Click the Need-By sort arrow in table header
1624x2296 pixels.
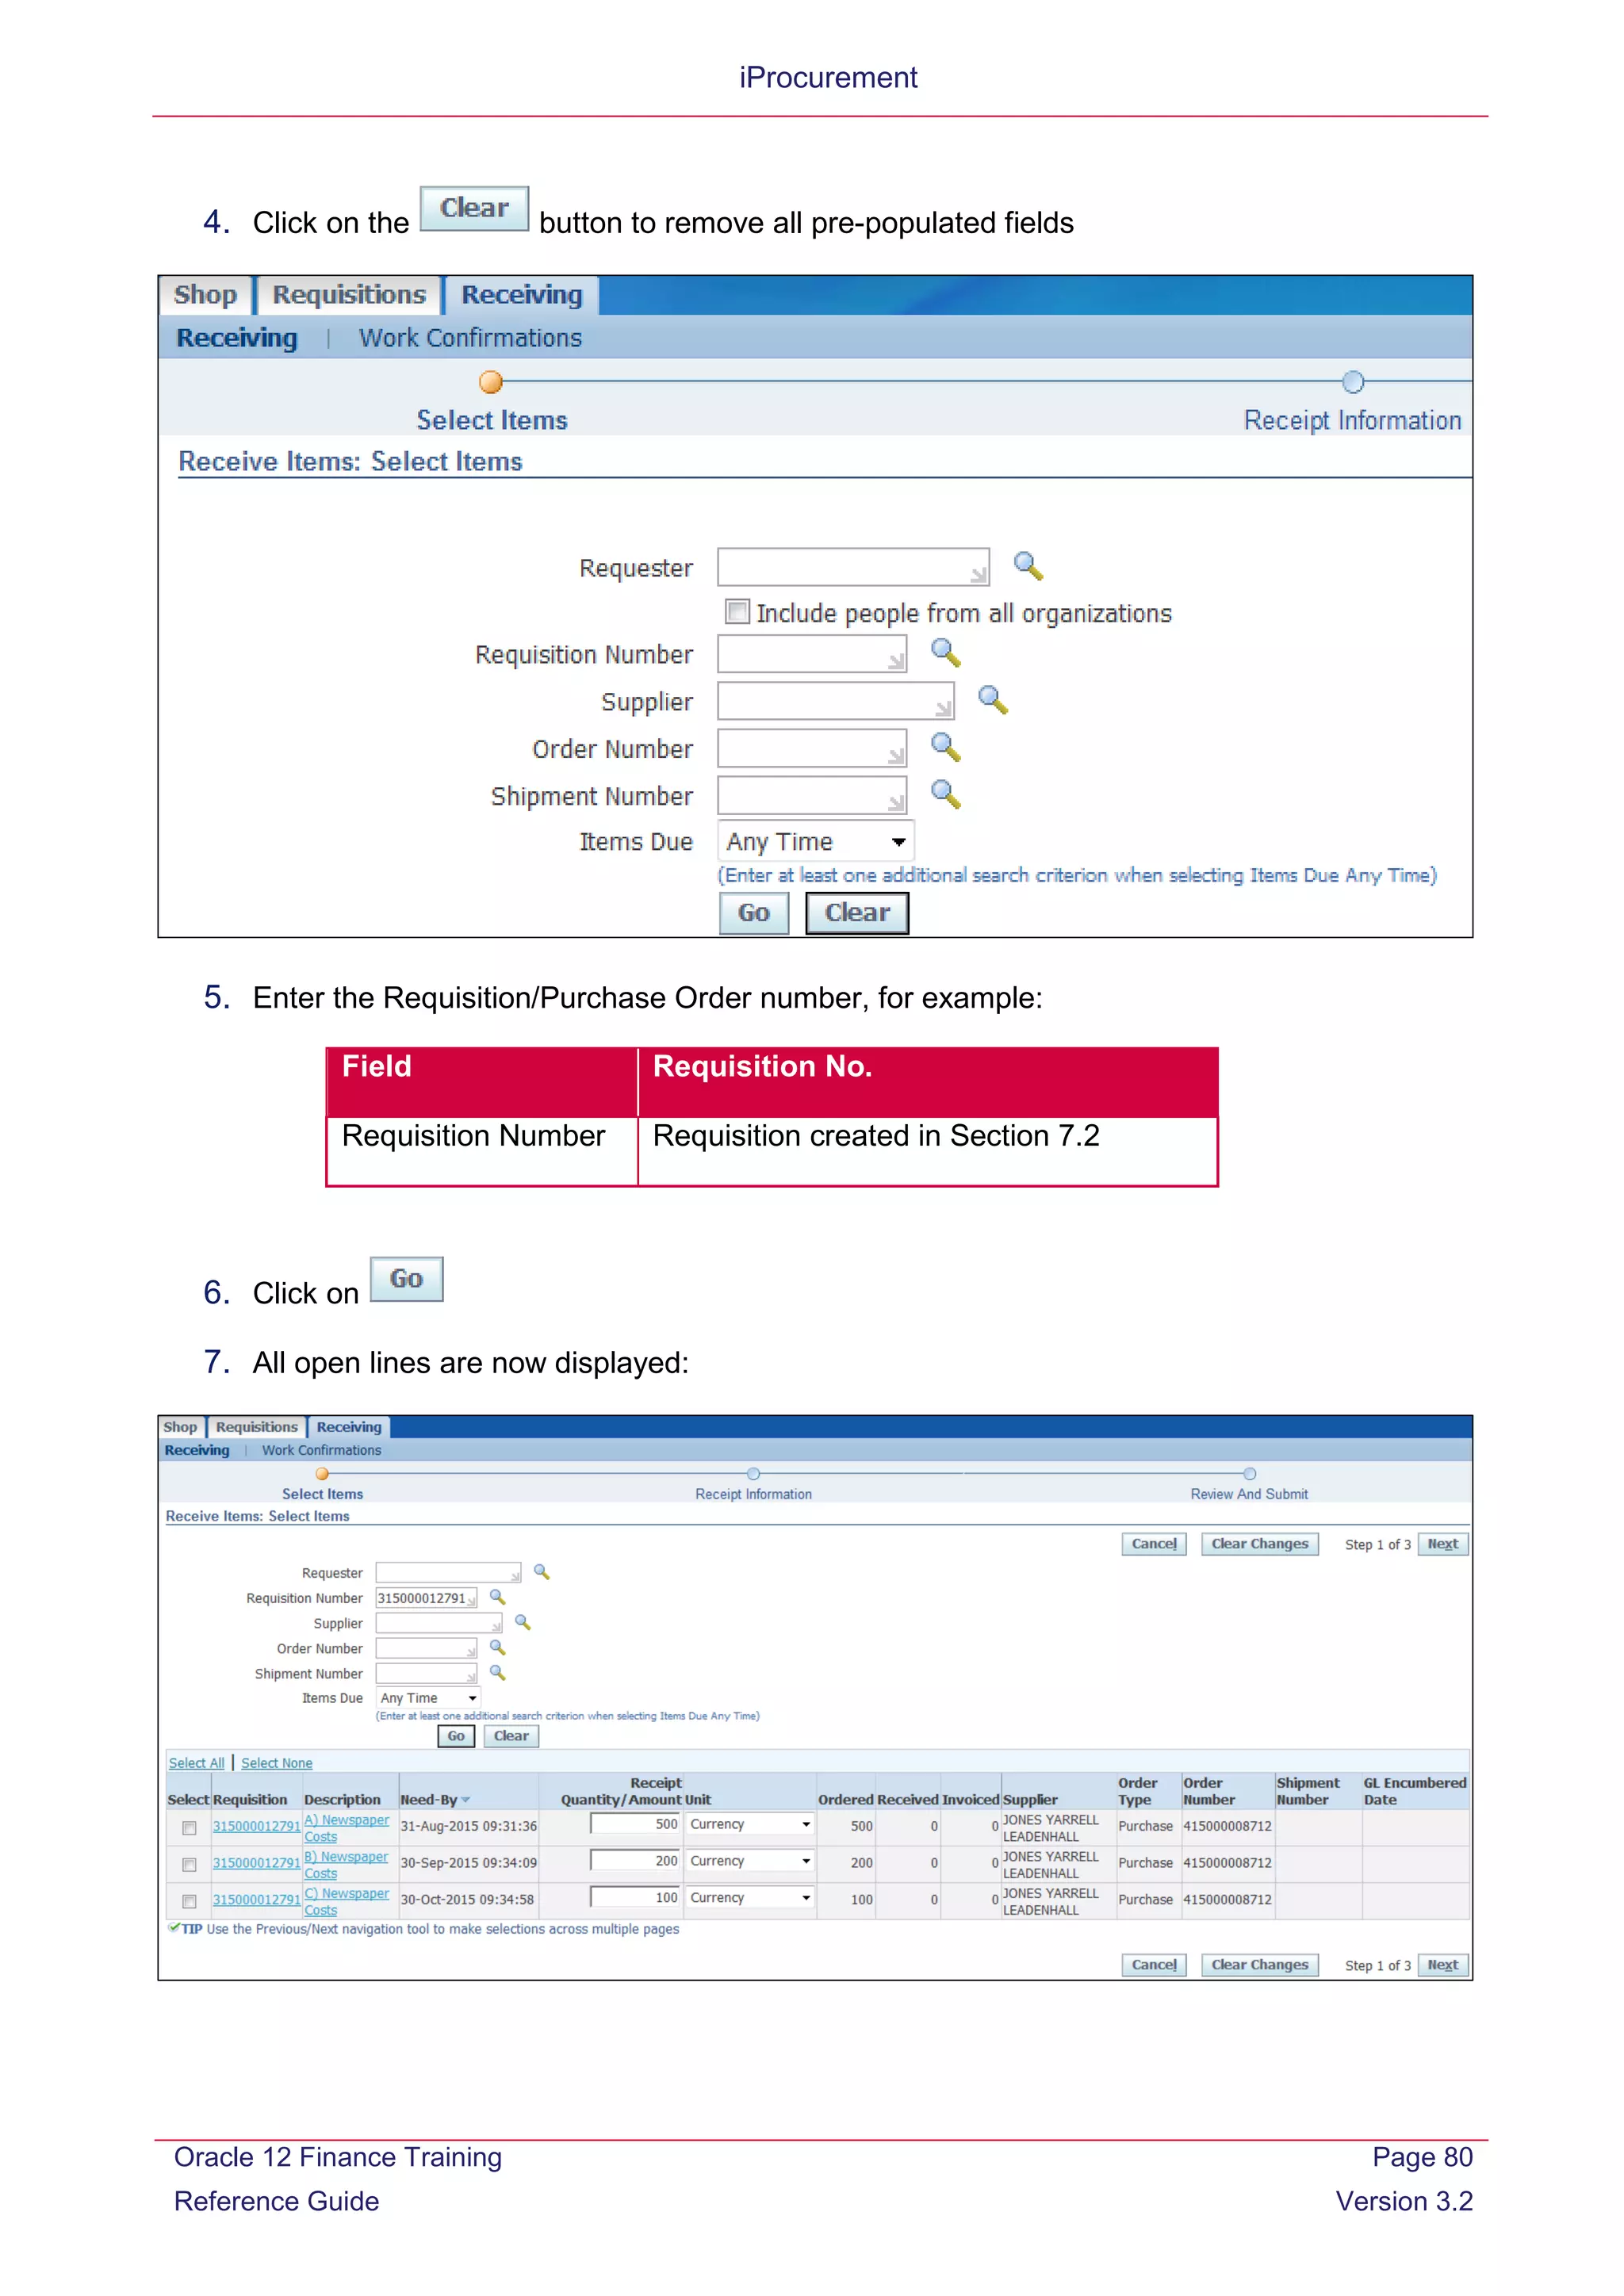[466, 1800]
